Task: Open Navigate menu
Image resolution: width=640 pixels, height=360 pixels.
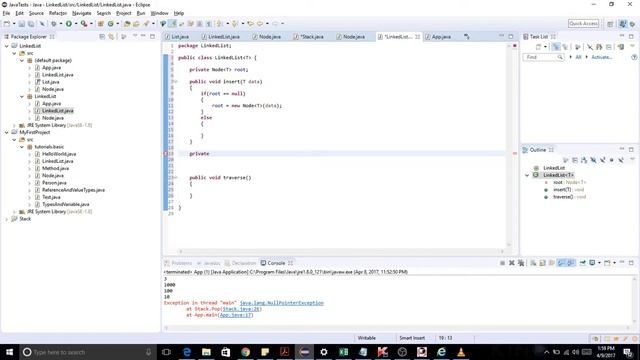Action: pyautogui.click(x=82, y=13)
